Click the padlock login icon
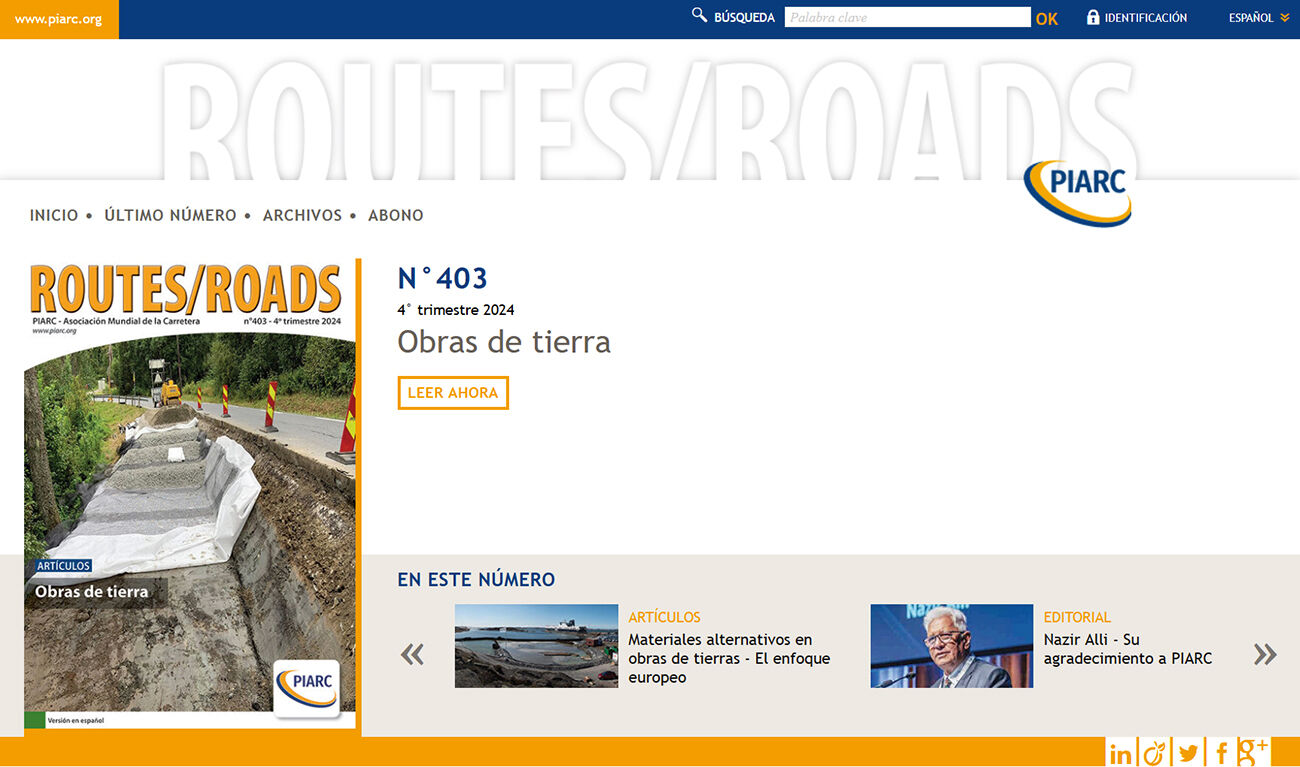Viewport: 1300px width, 767px height. click(x=1093, y=17)
